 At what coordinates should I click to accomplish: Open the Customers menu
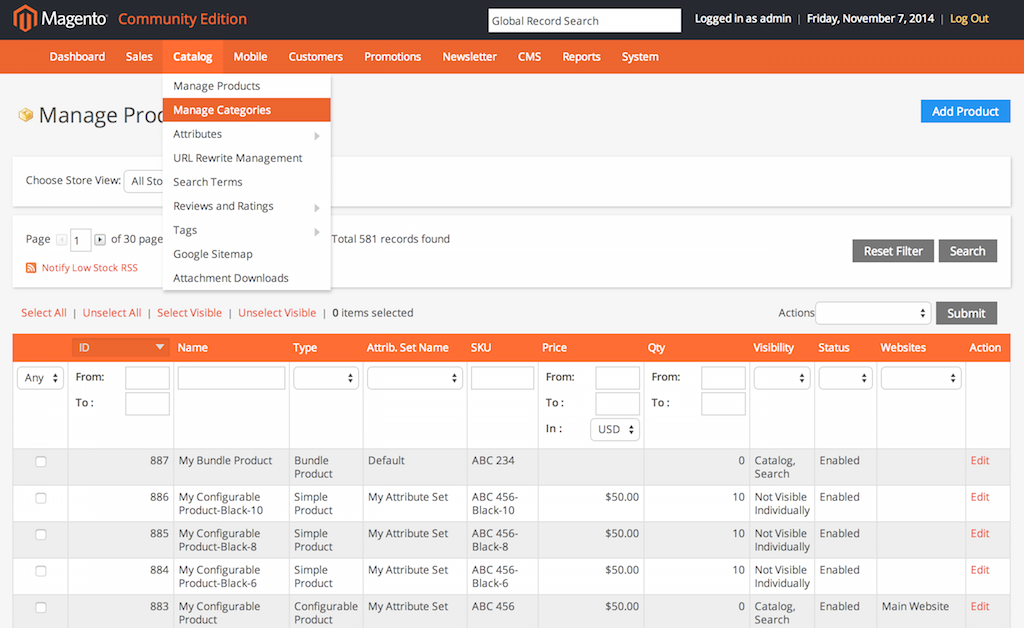(x=315, y=57)
